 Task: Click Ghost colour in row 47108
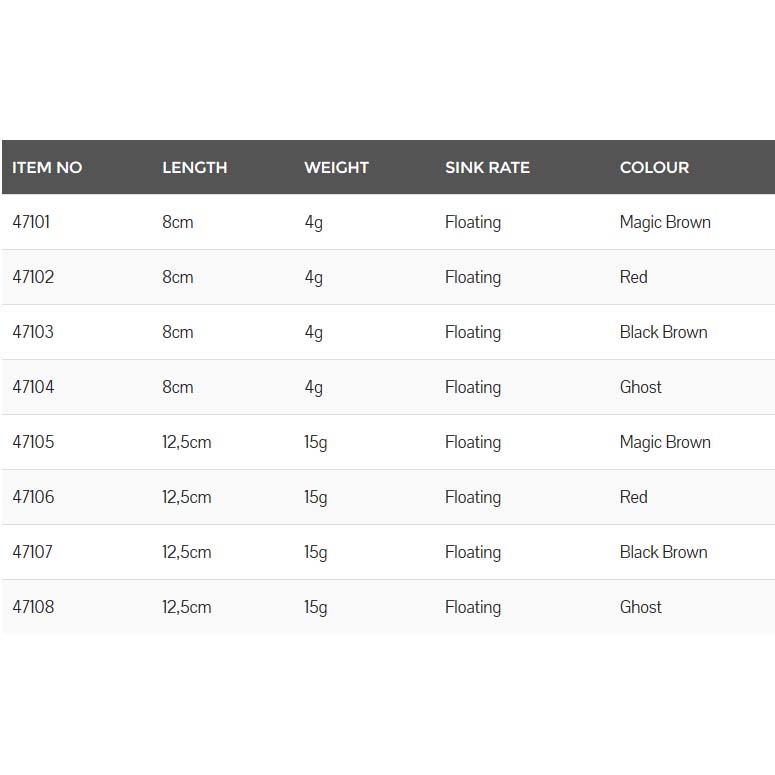pyautogui.click(x=640, y=607)
